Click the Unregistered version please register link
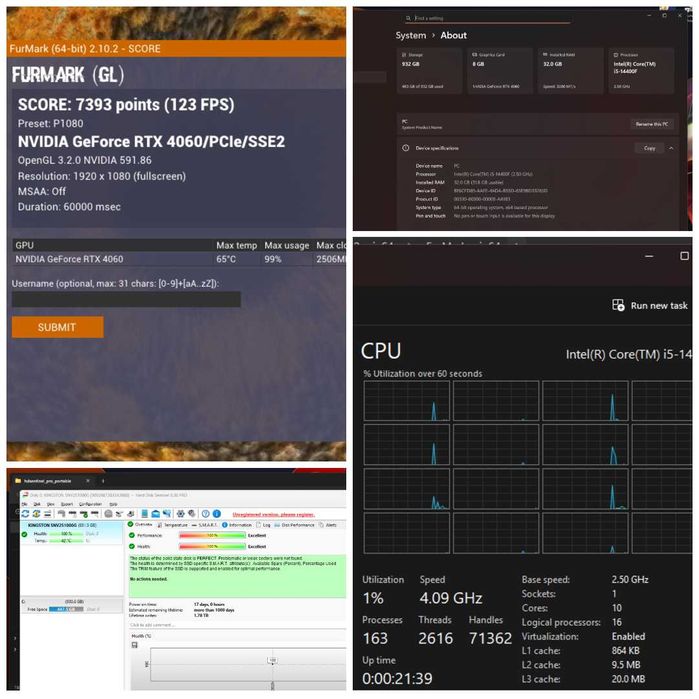 coord(273,514)
